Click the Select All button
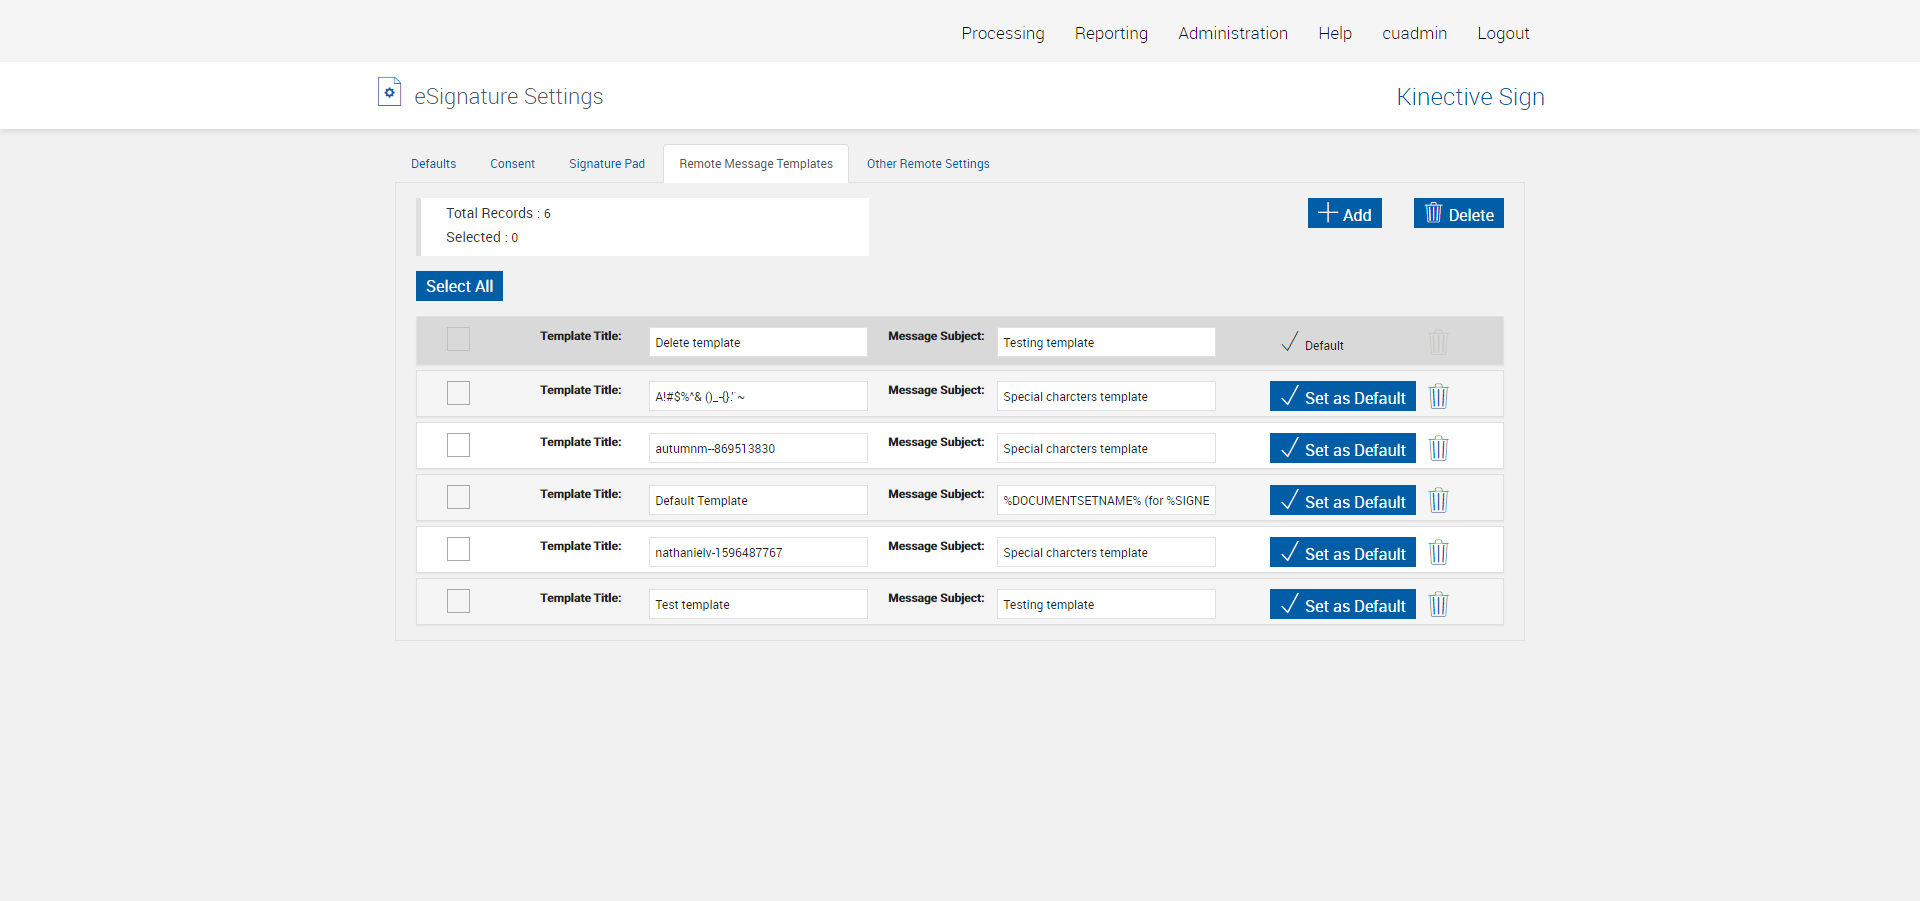This screenshot has width=1920, height=901. (x=459, y=286)
